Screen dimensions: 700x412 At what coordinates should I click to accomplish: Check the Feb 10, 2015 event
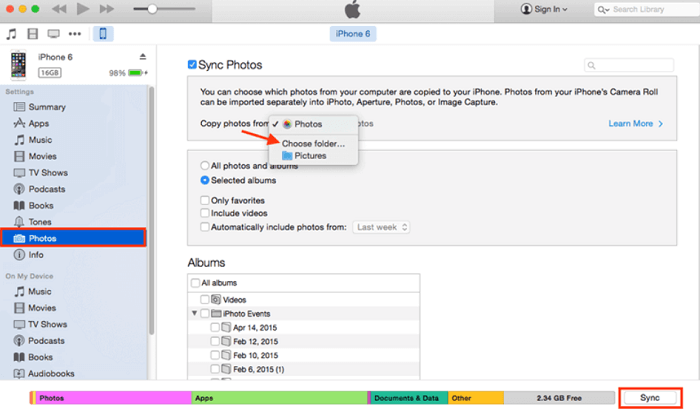[x=215, y=355]
